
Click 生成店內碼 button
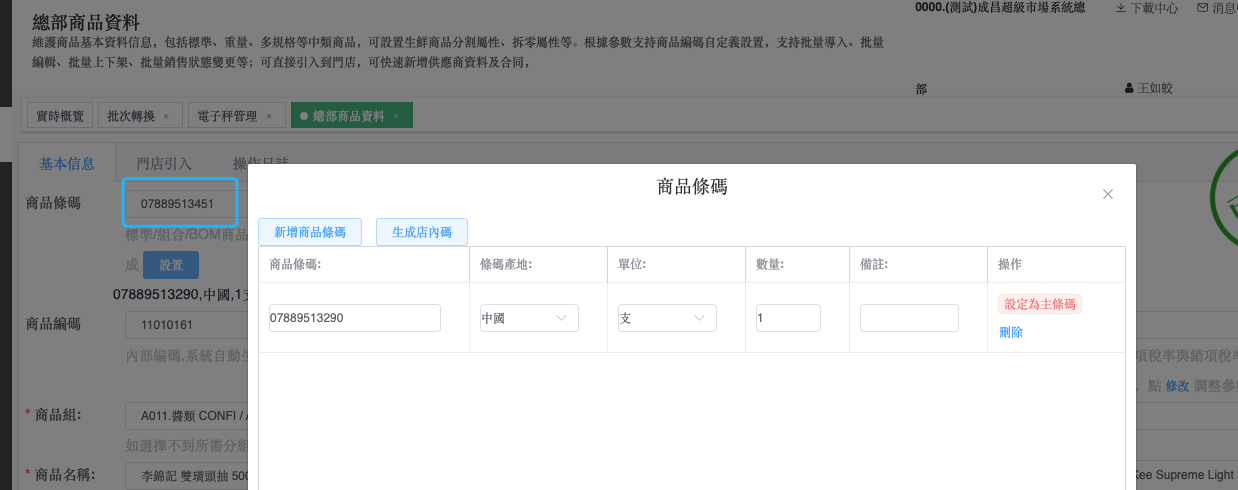click(422, 232)
